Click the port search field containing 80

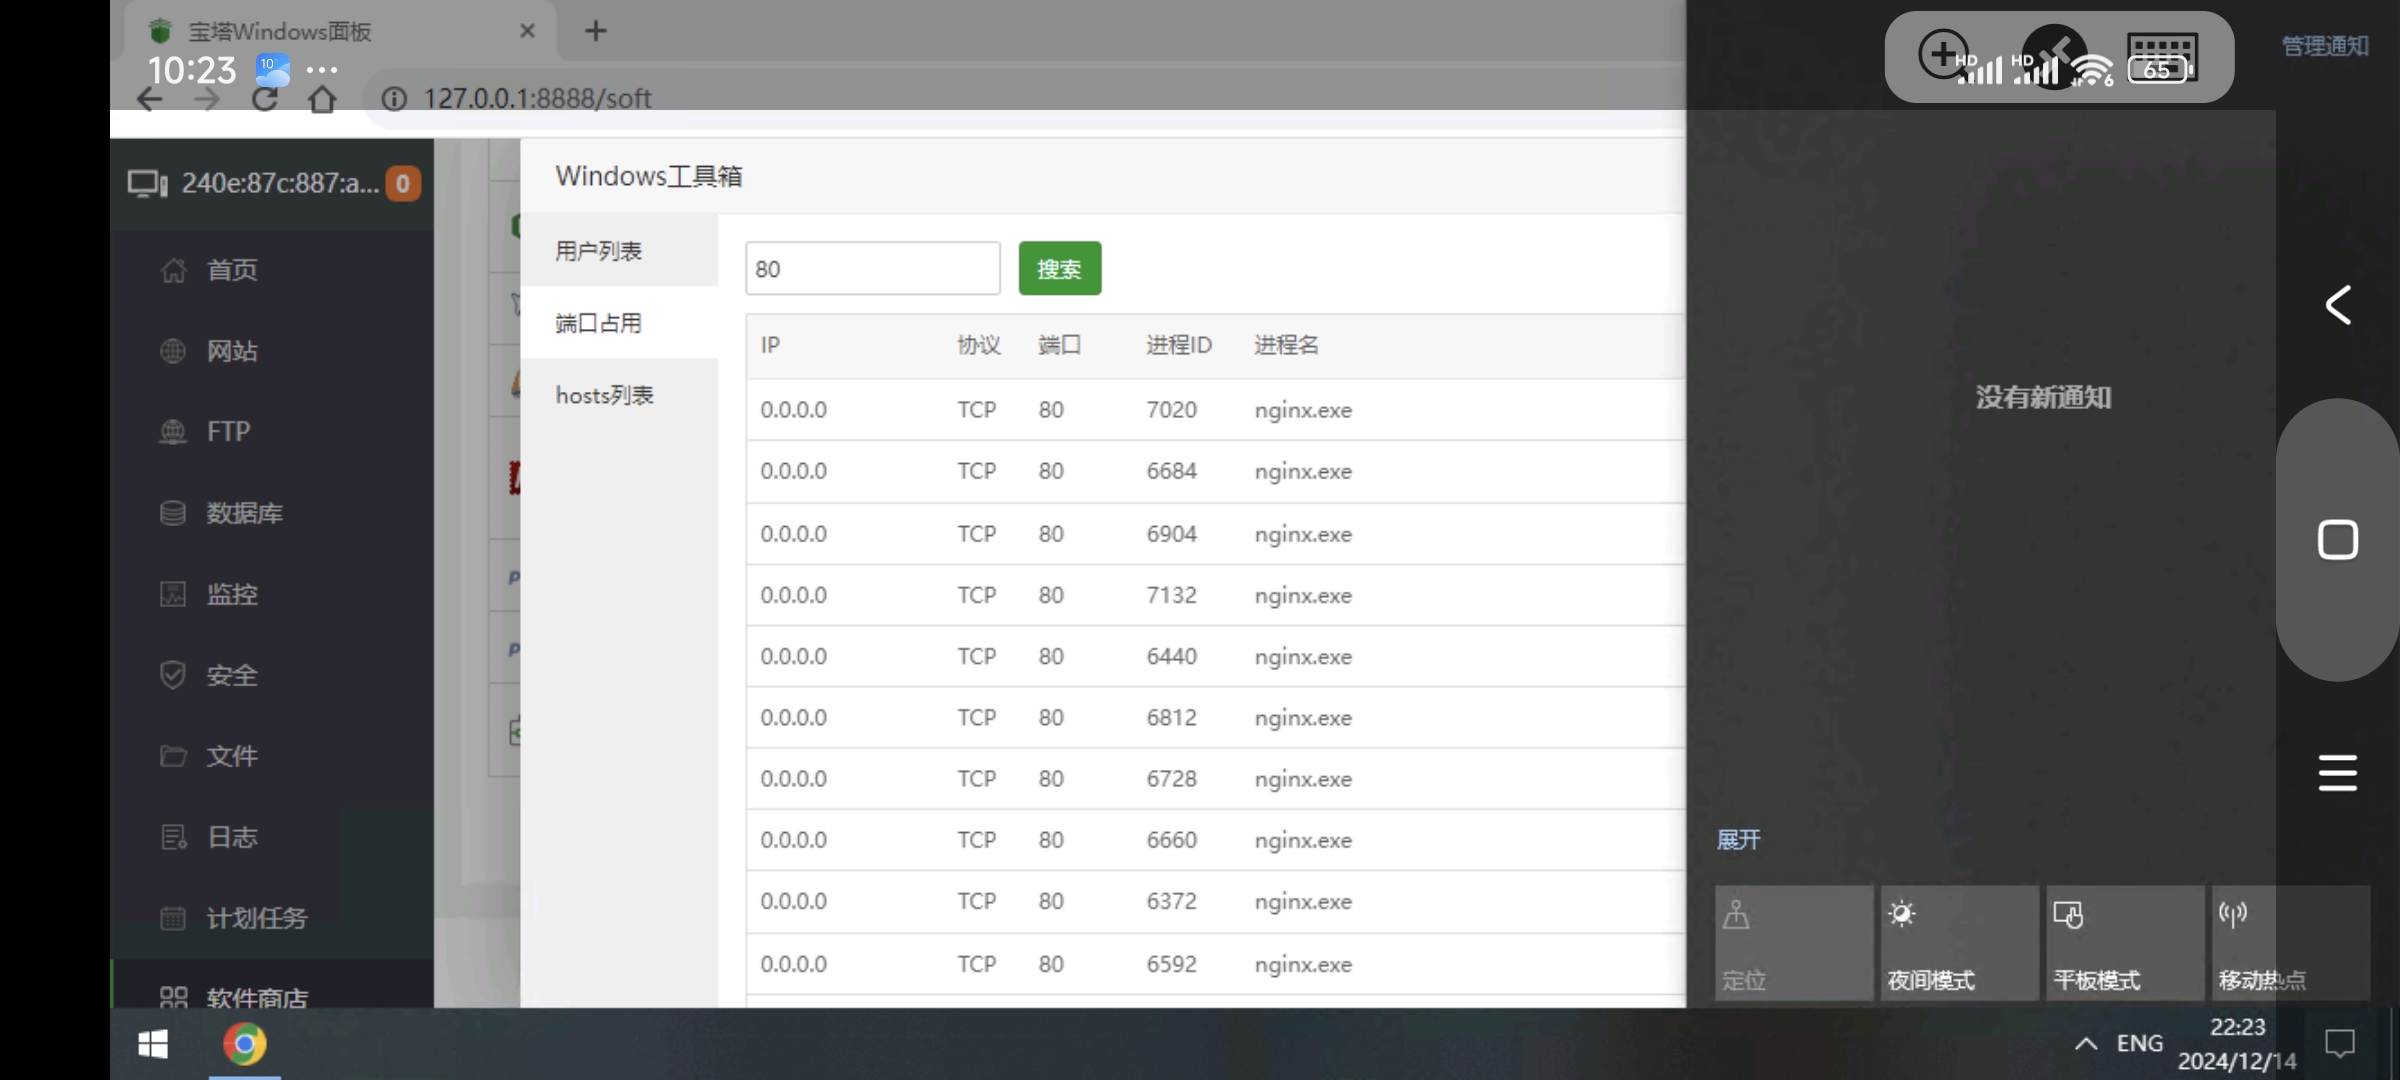click(873, 269)
